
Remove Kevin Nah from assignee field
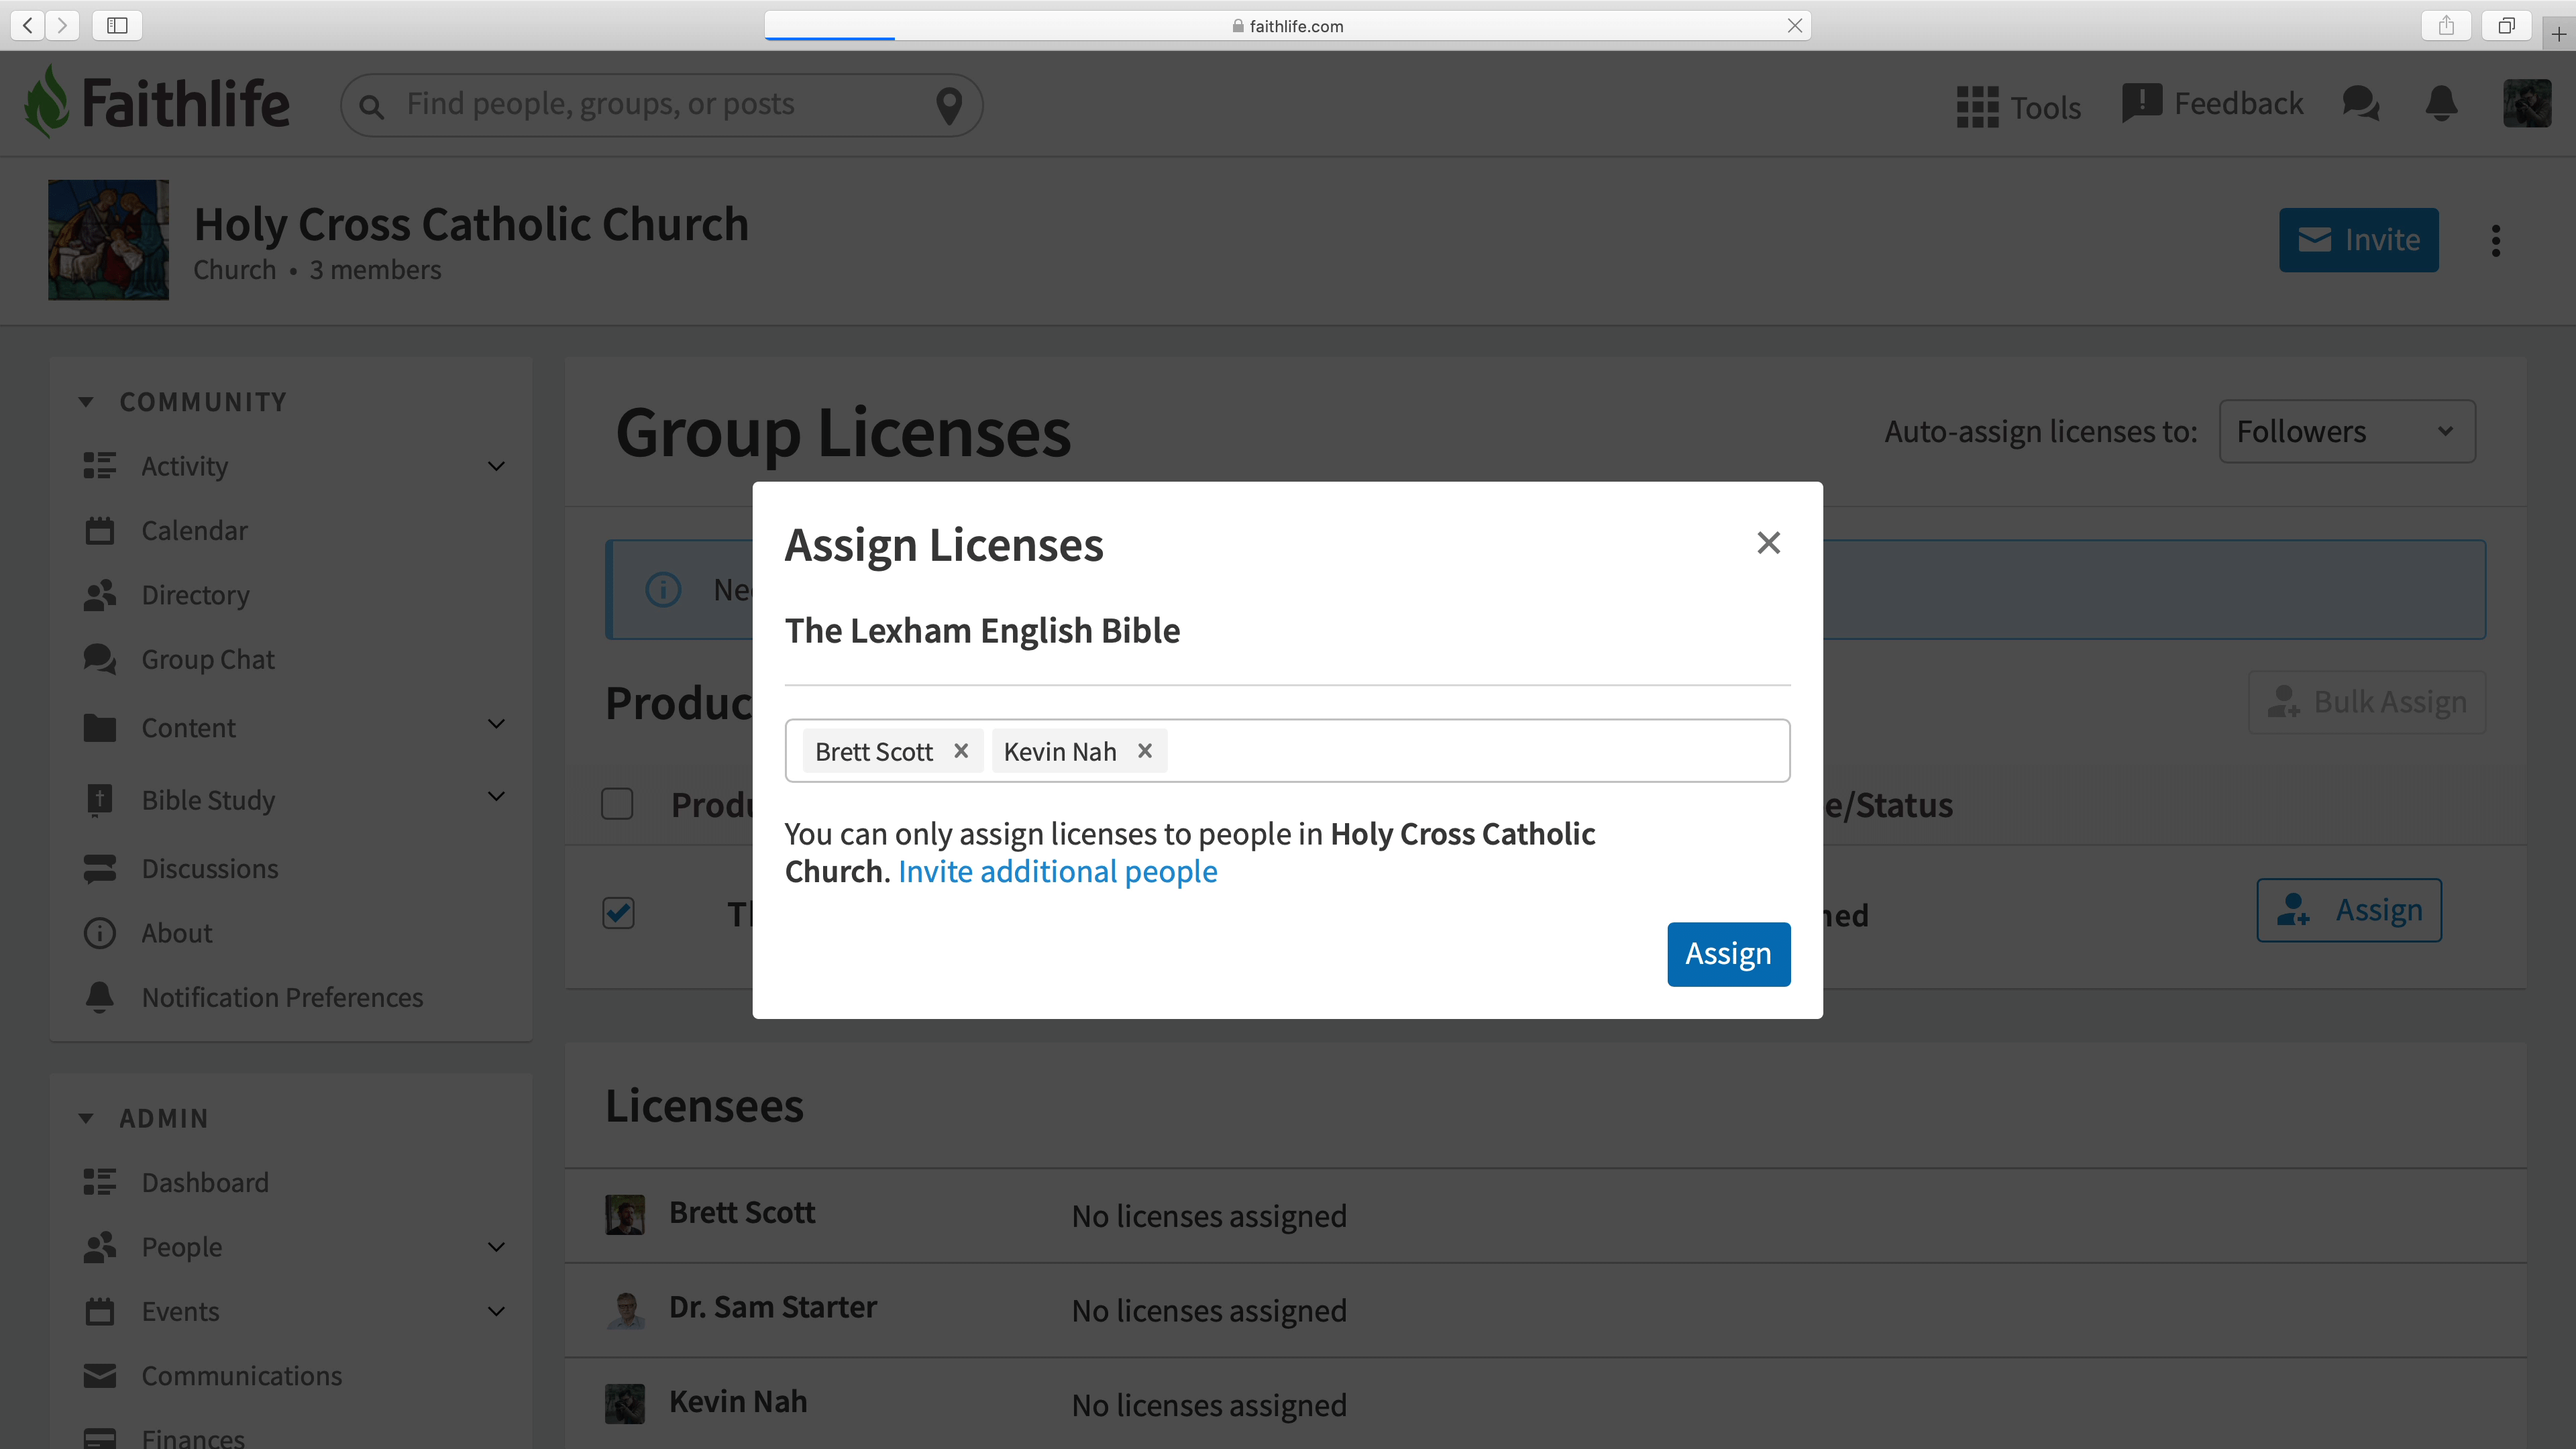point(1145,751)
